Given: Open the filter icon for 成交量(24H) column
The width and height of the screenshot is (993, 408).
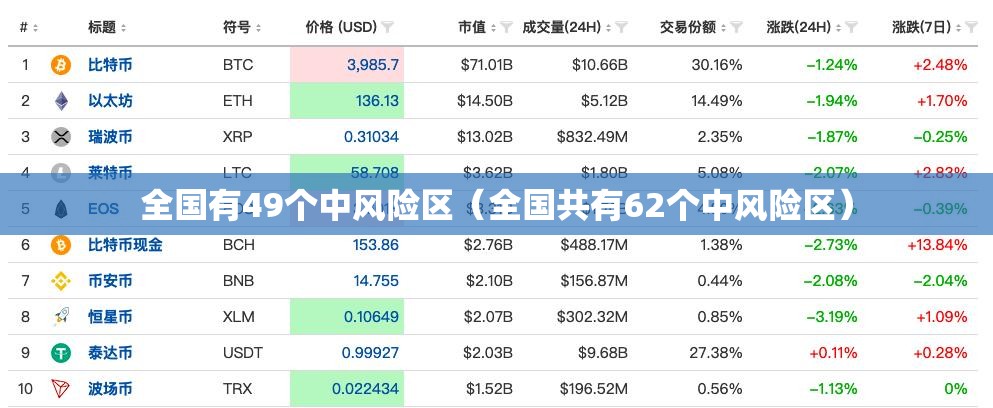Looking at the screenshot, I should coord(622,27).
